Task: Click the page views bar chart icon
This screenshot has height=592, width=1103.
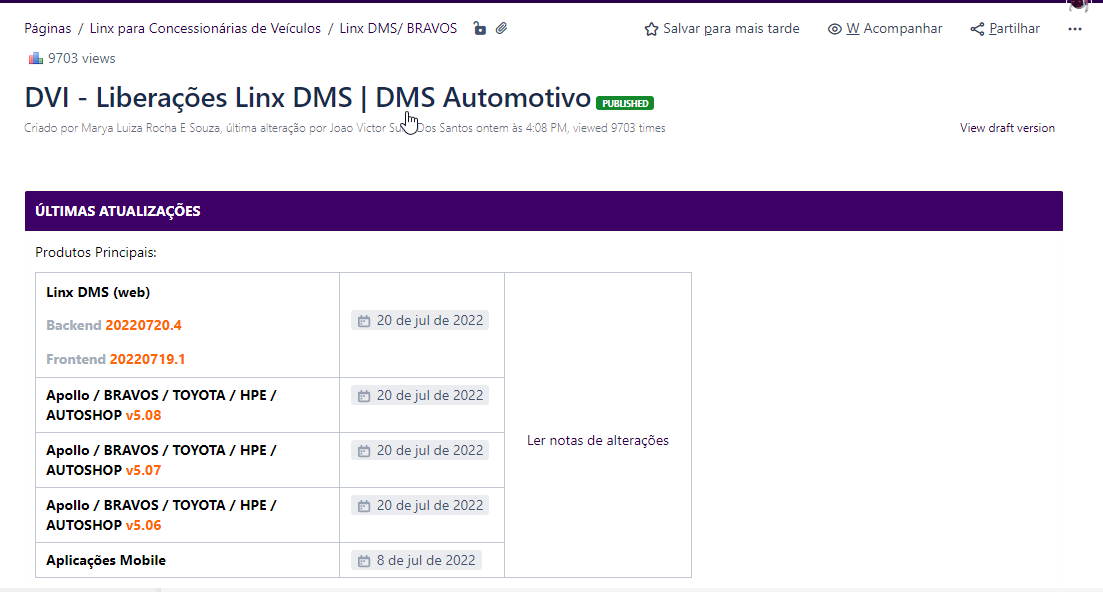Action: pyautogui.click(x=35, y=58)
